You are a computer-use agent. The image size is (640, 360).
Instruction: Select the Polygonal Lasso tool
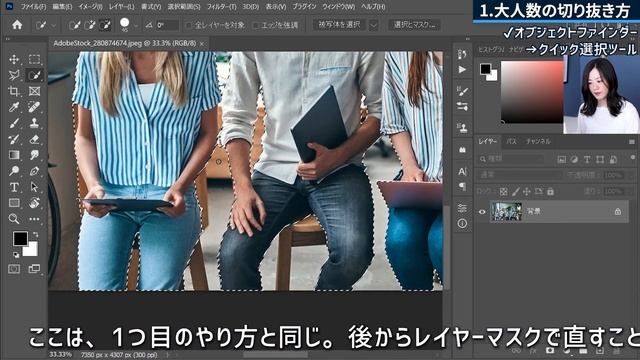(14, 75)
